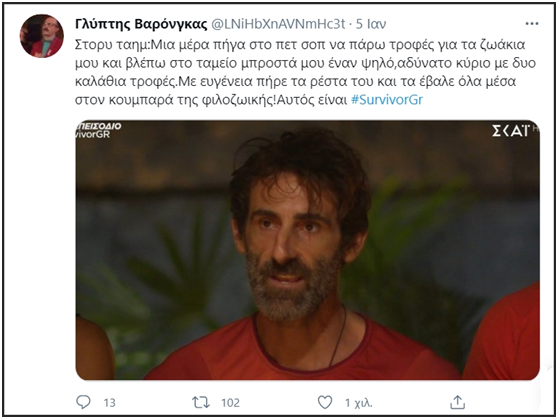Click the reply speech bubble icon
Viewport: 558px width, 419px height.
(x=83, y=402)
